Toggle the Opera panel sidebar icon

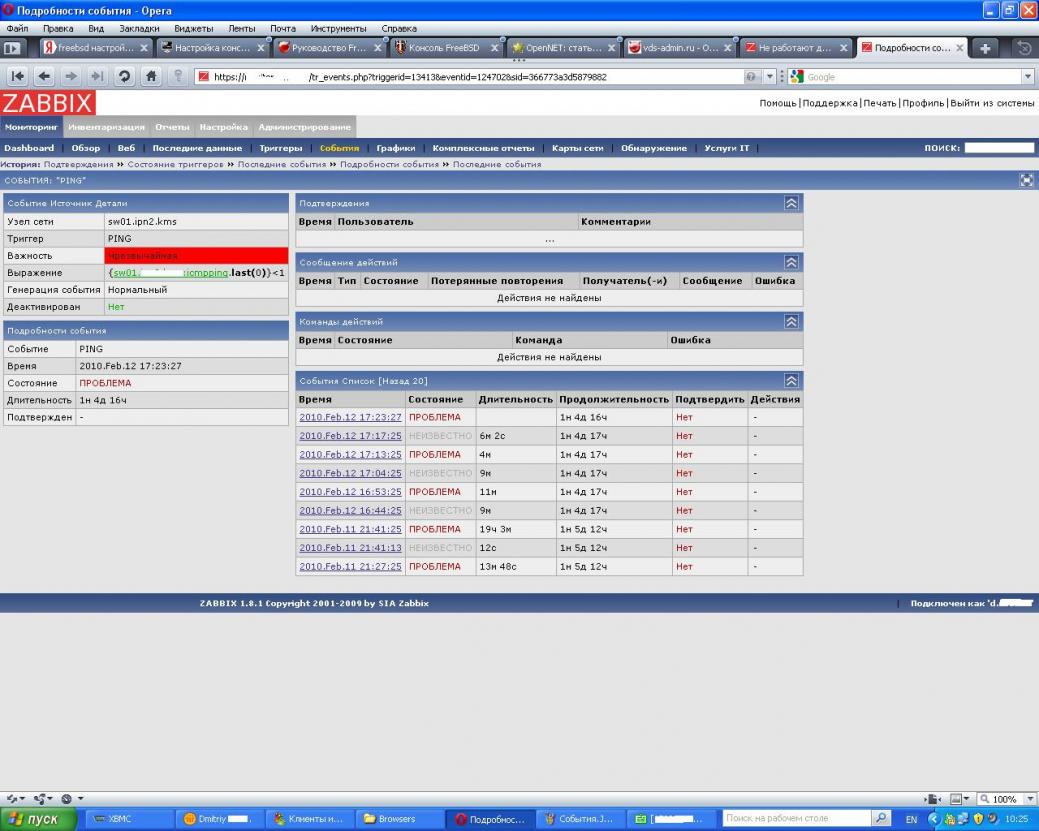click(x=13, y=48)
